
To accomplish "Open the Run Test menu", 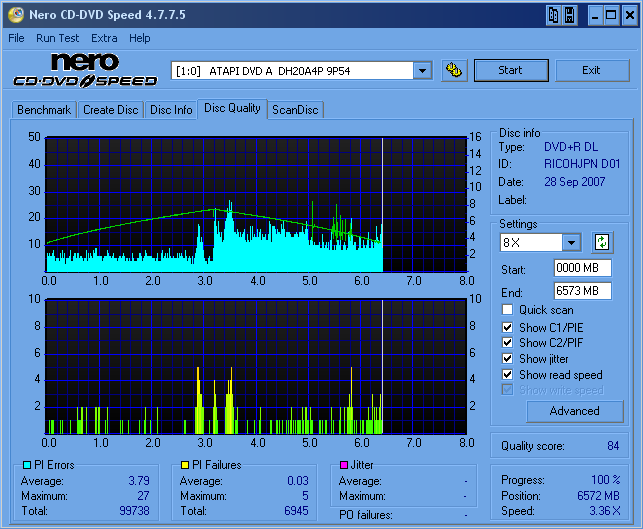I will [x=57, y=38].
